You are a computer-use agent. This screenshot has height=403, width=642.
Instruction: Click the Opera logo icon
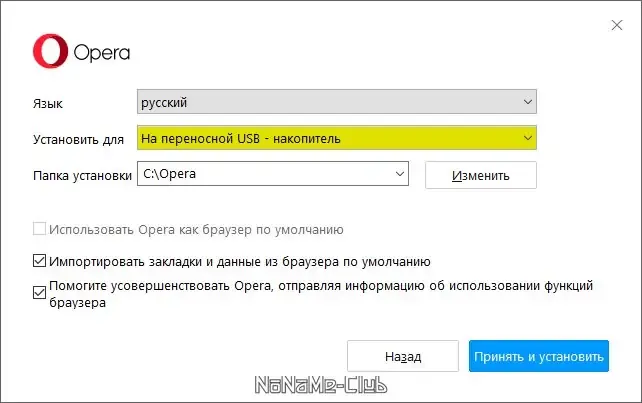click(x=50, y=51)
